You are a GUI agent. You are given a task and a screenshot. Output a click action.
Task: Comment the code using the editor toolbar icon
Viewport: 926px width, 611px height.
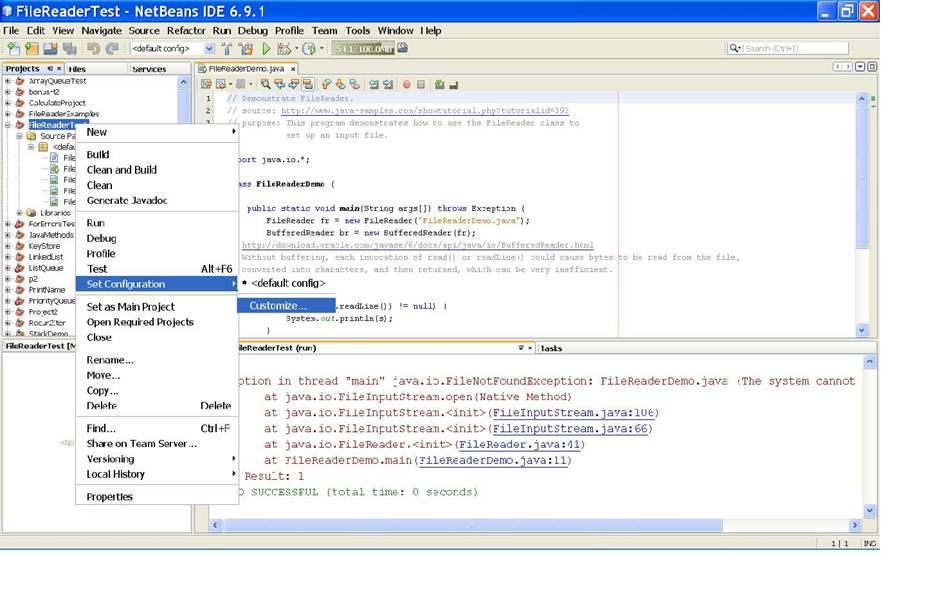pos(440,83)
